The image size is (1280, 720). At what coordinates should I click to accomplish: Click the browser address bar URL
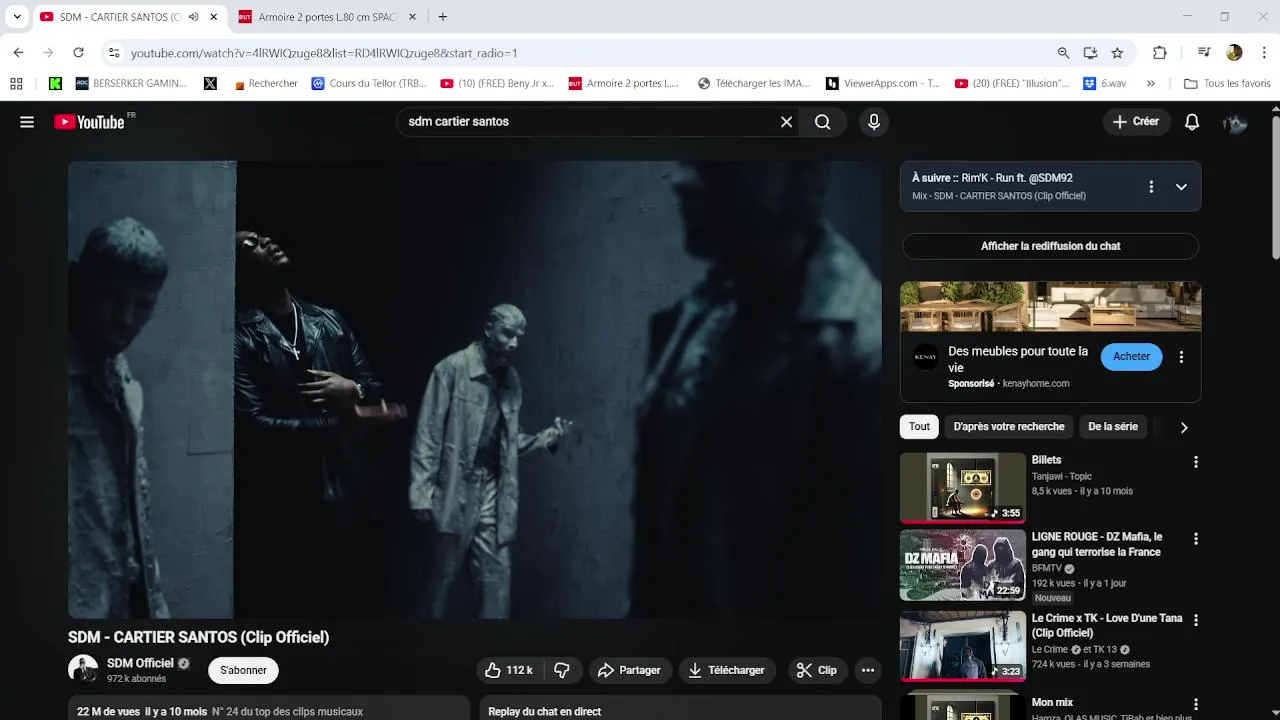tap(324, 53)
